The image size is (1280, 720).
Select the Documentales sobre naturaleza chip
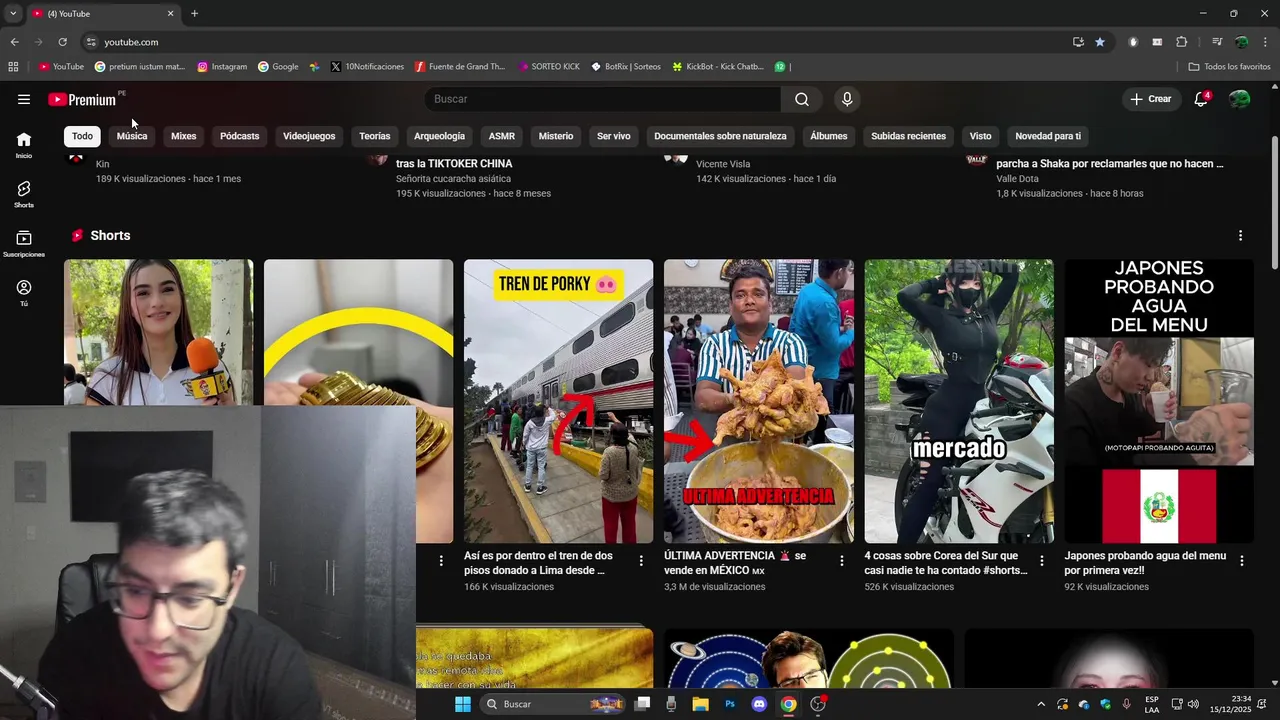[x=720, y=136]
